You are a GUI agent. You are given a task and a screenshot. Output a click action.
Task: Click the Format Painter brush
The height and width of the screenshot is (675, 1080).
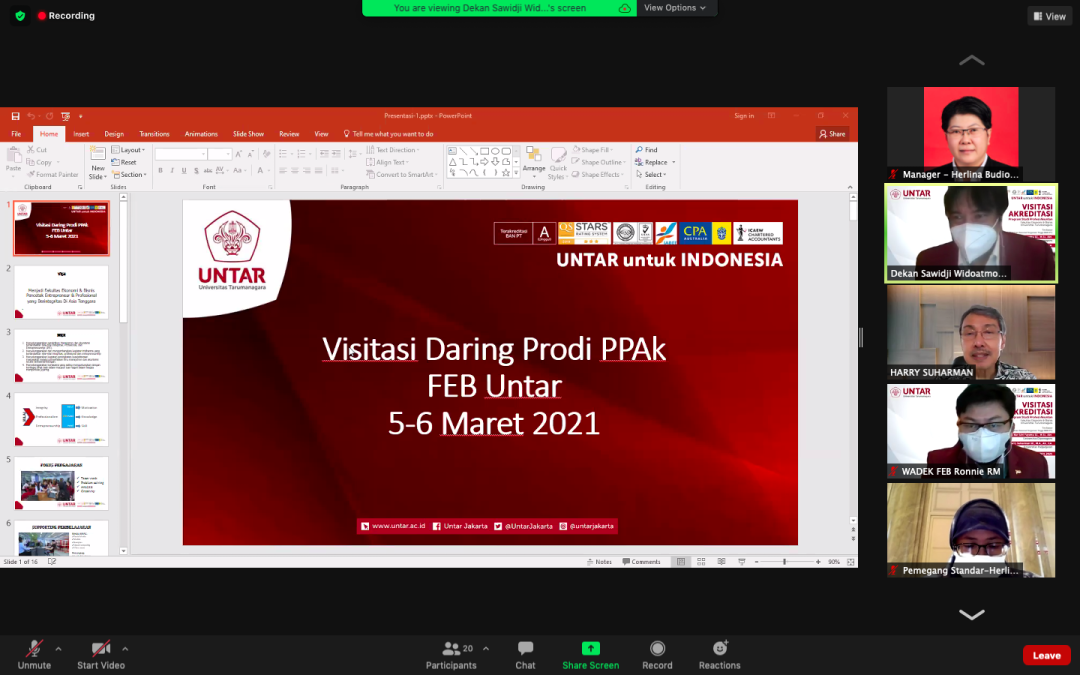[52, 174]
